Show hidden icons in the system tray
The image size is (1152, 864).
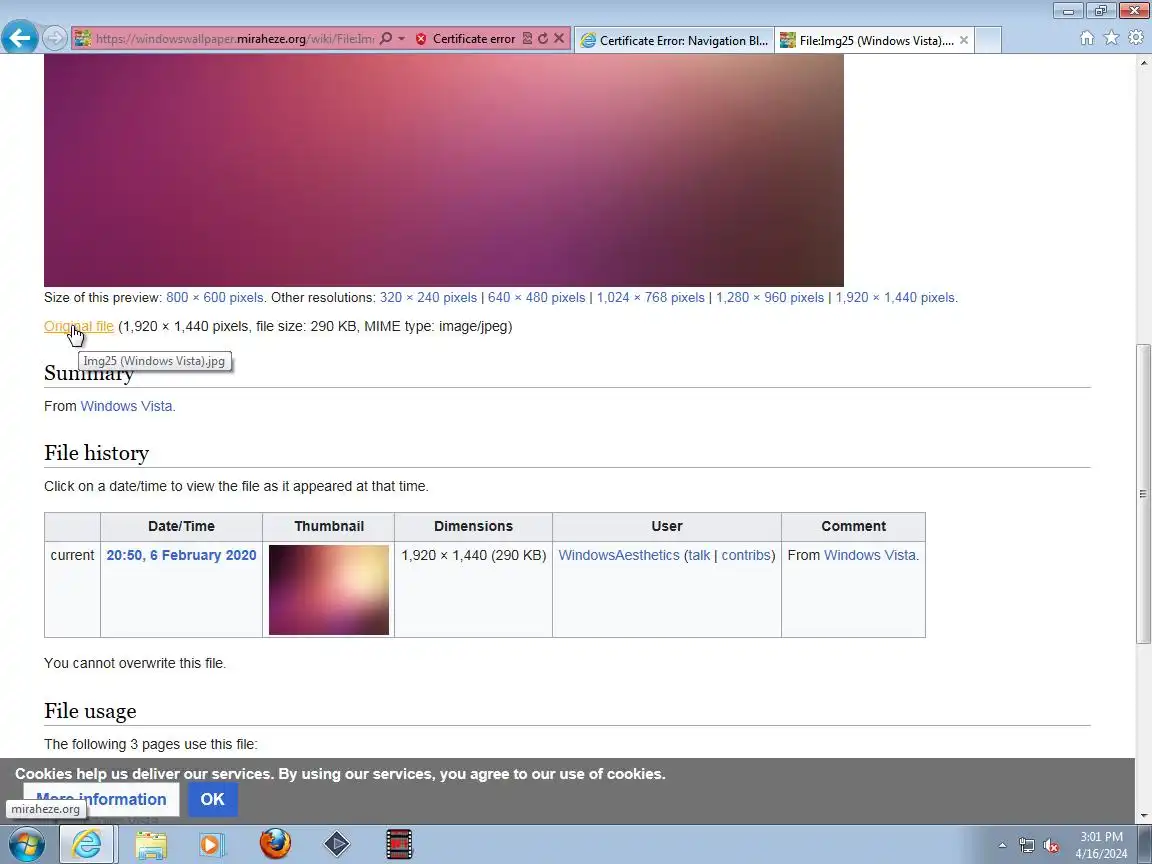1003,846
